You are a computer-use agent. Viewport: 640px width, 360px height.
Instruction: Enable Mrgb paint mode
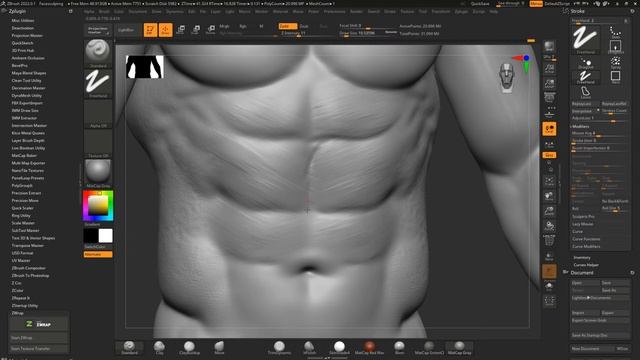coord(224,26)
